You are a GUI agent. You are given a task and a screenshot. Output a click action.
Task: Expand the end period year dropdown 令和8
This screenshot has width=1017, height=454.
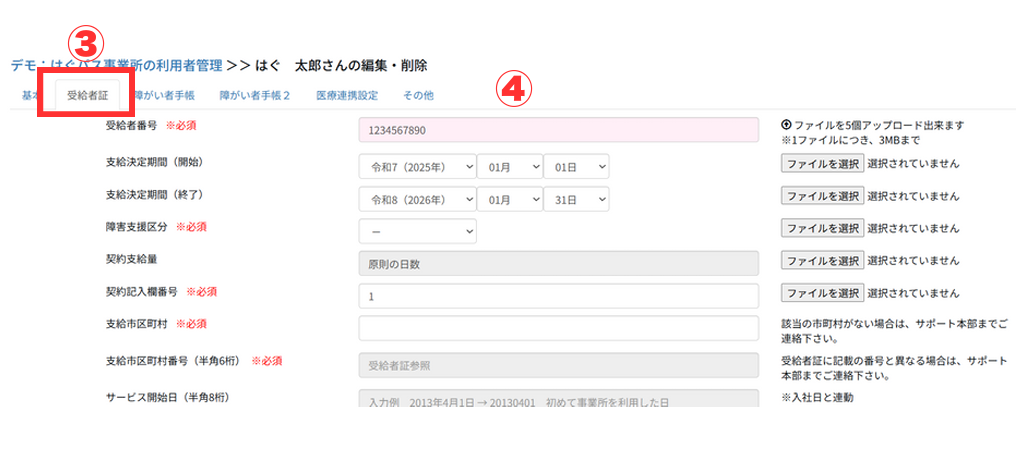click(x=416, y=199)
